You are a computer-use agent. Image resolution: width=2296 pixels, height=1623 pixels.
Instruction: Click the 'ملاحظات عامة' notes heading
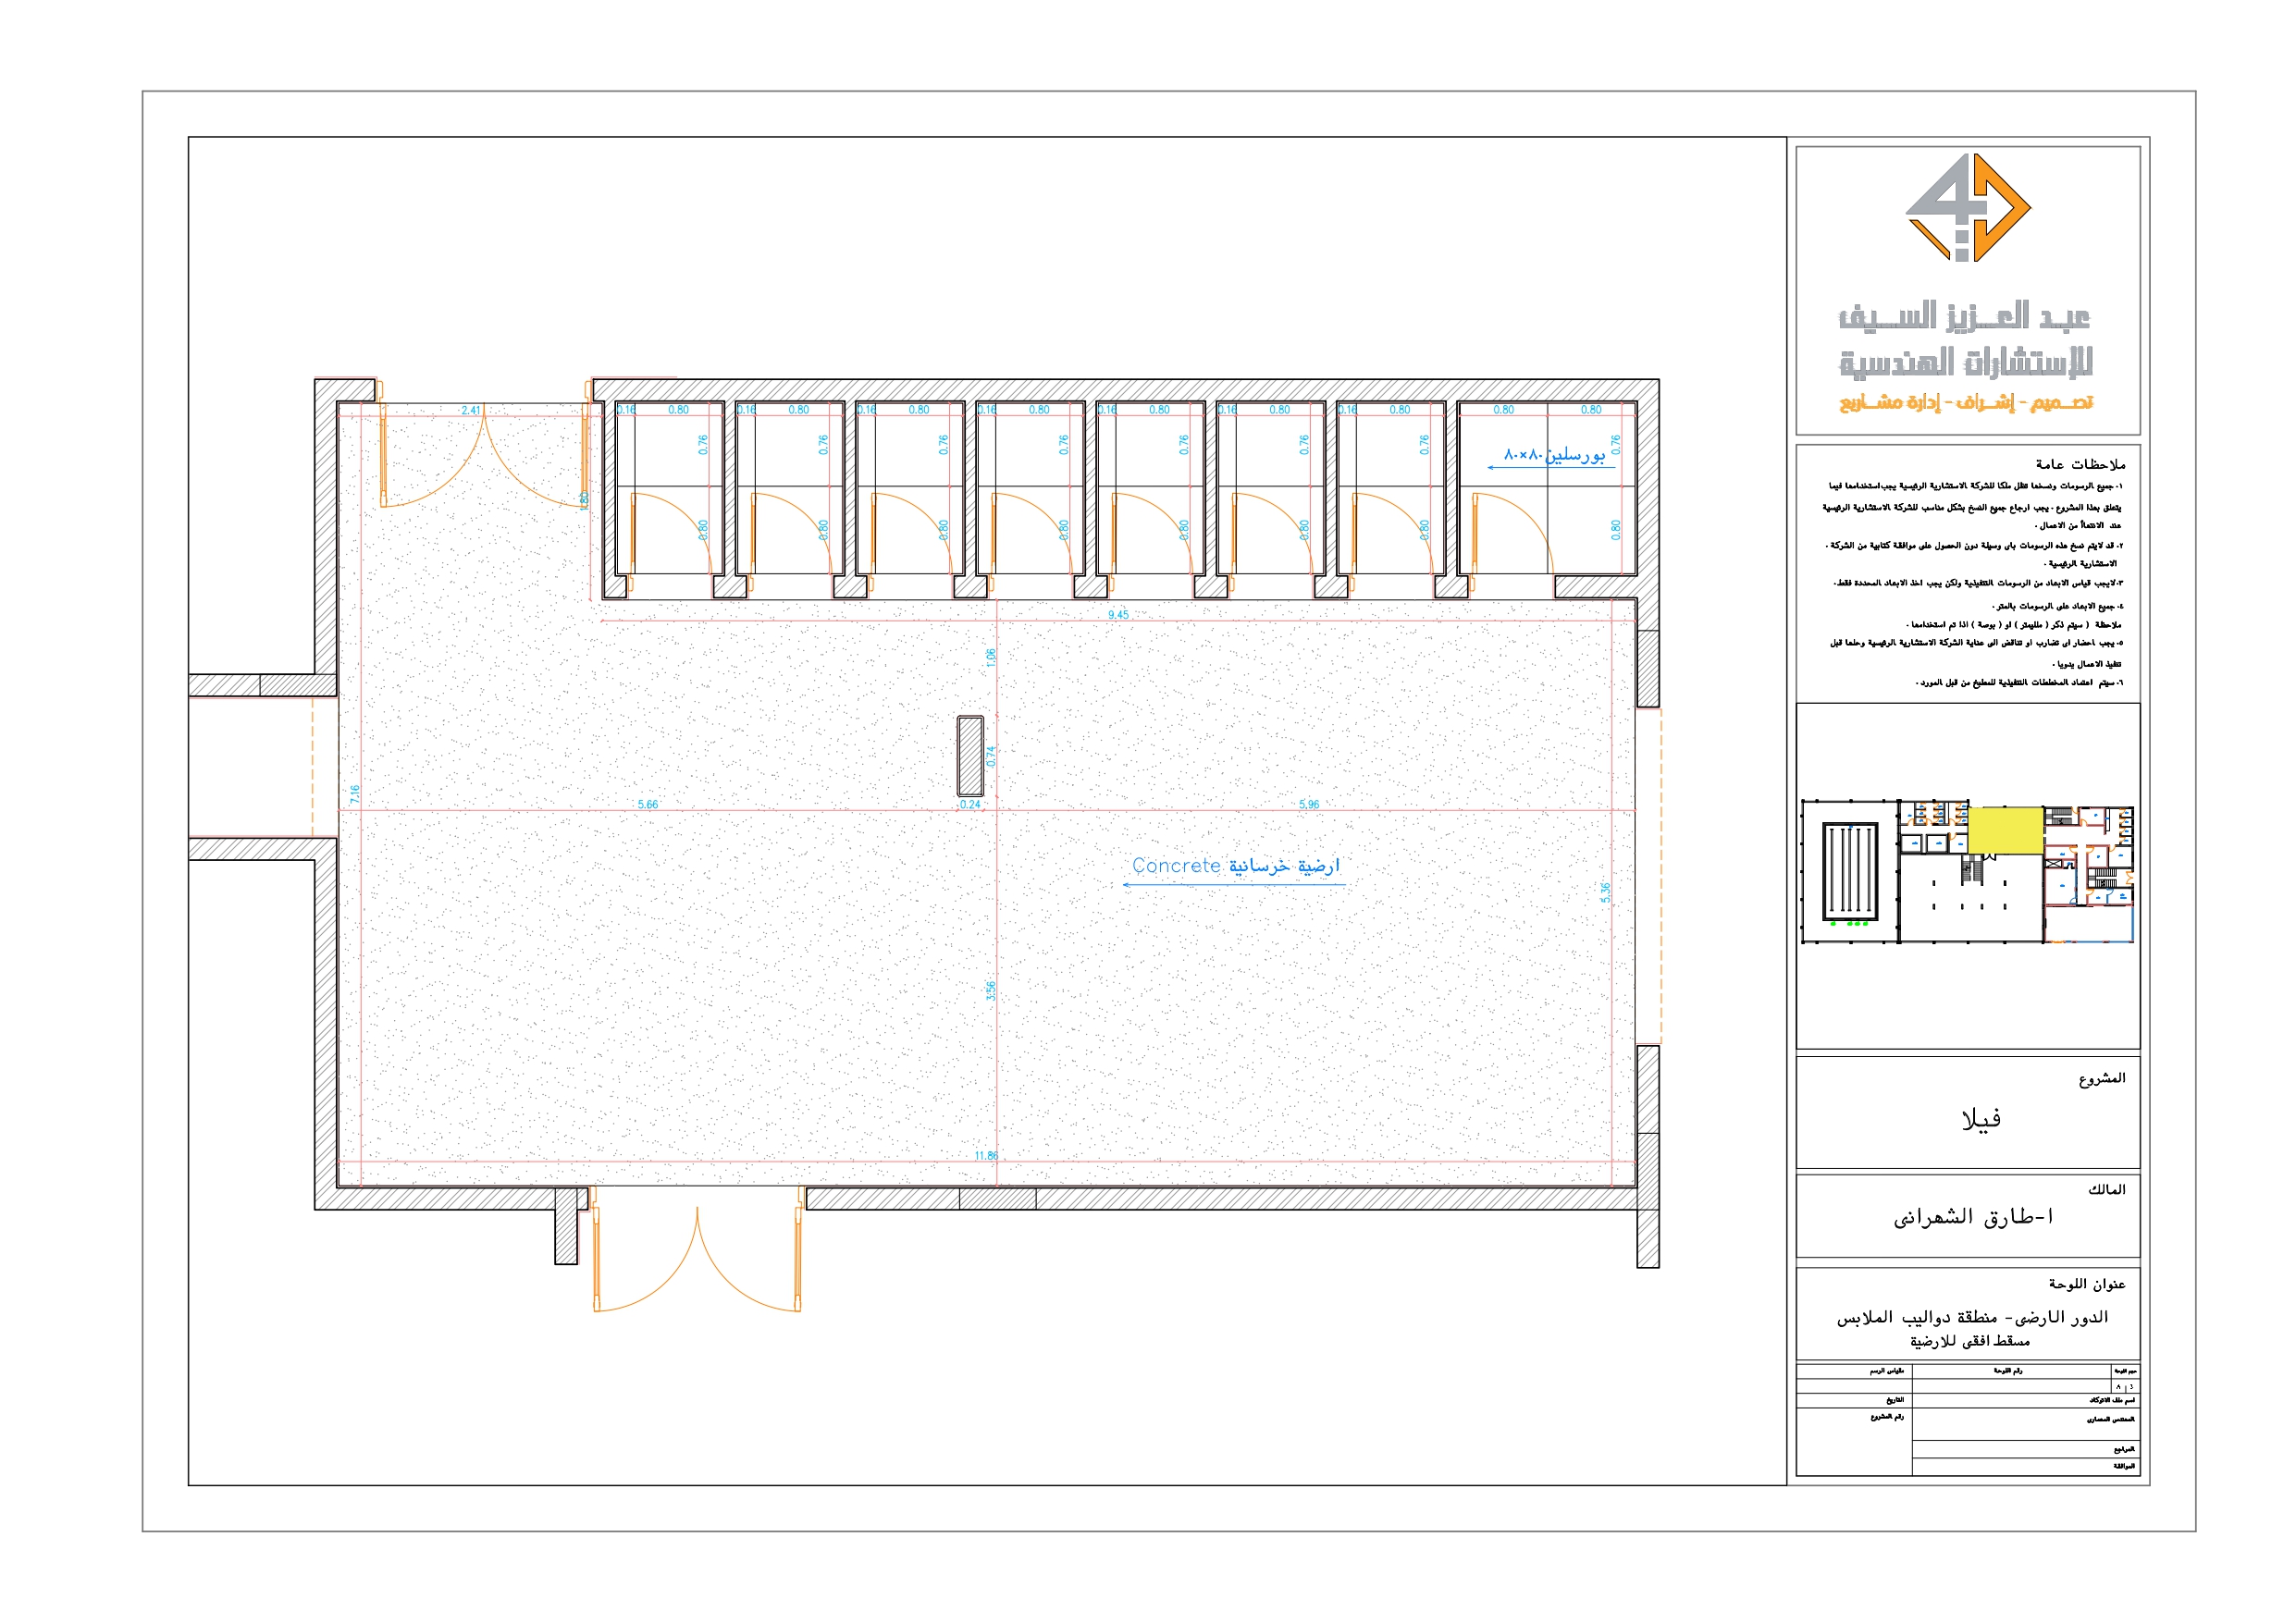pyautogui.click(x=2080, y=464)
